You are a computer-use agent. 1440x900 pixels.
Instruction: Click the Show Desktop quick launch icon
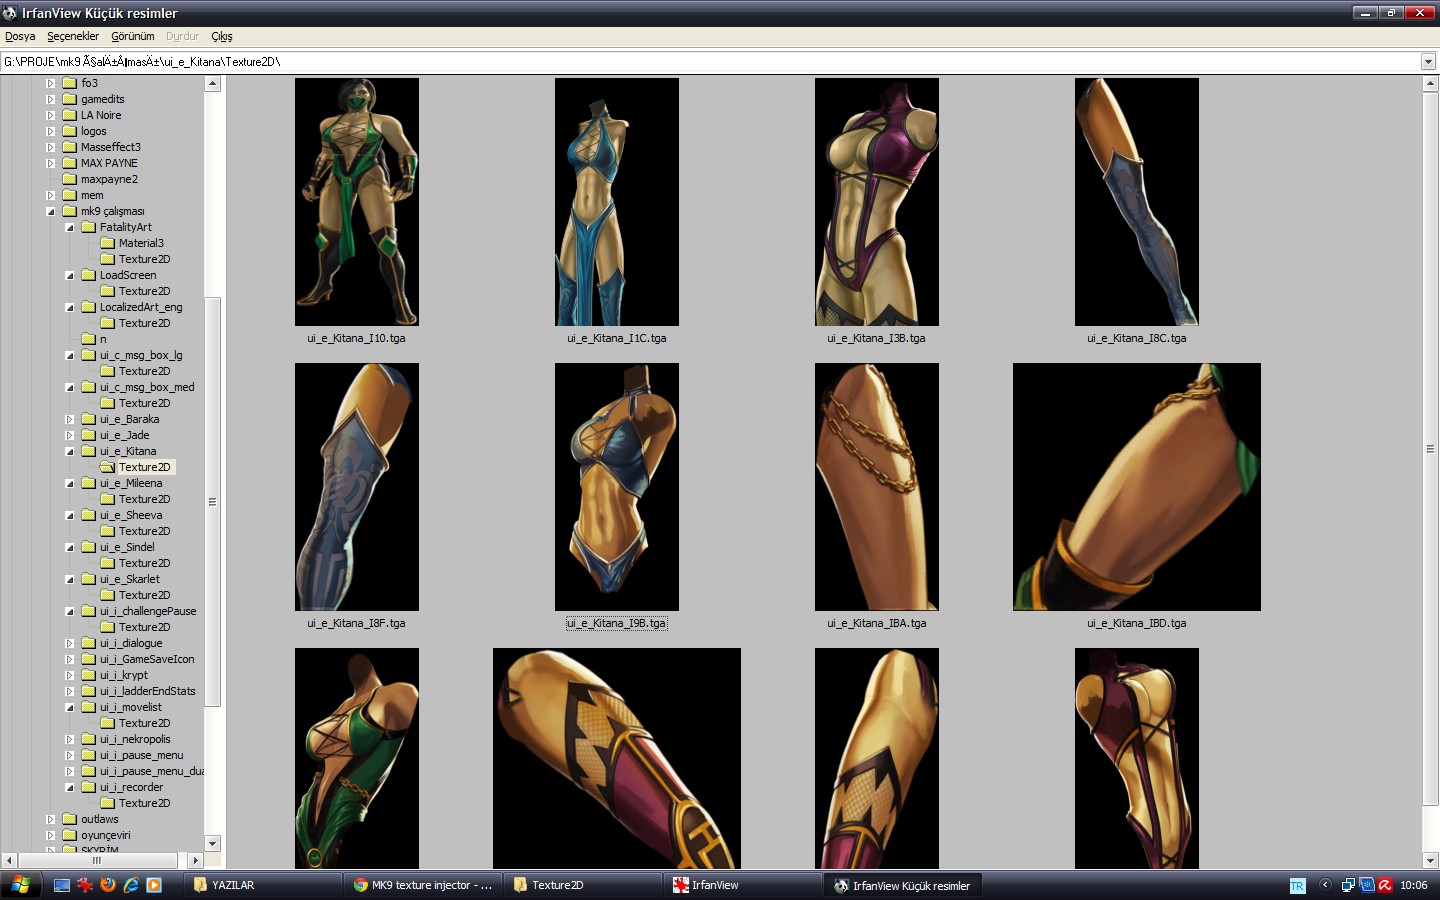click(62, 885)
